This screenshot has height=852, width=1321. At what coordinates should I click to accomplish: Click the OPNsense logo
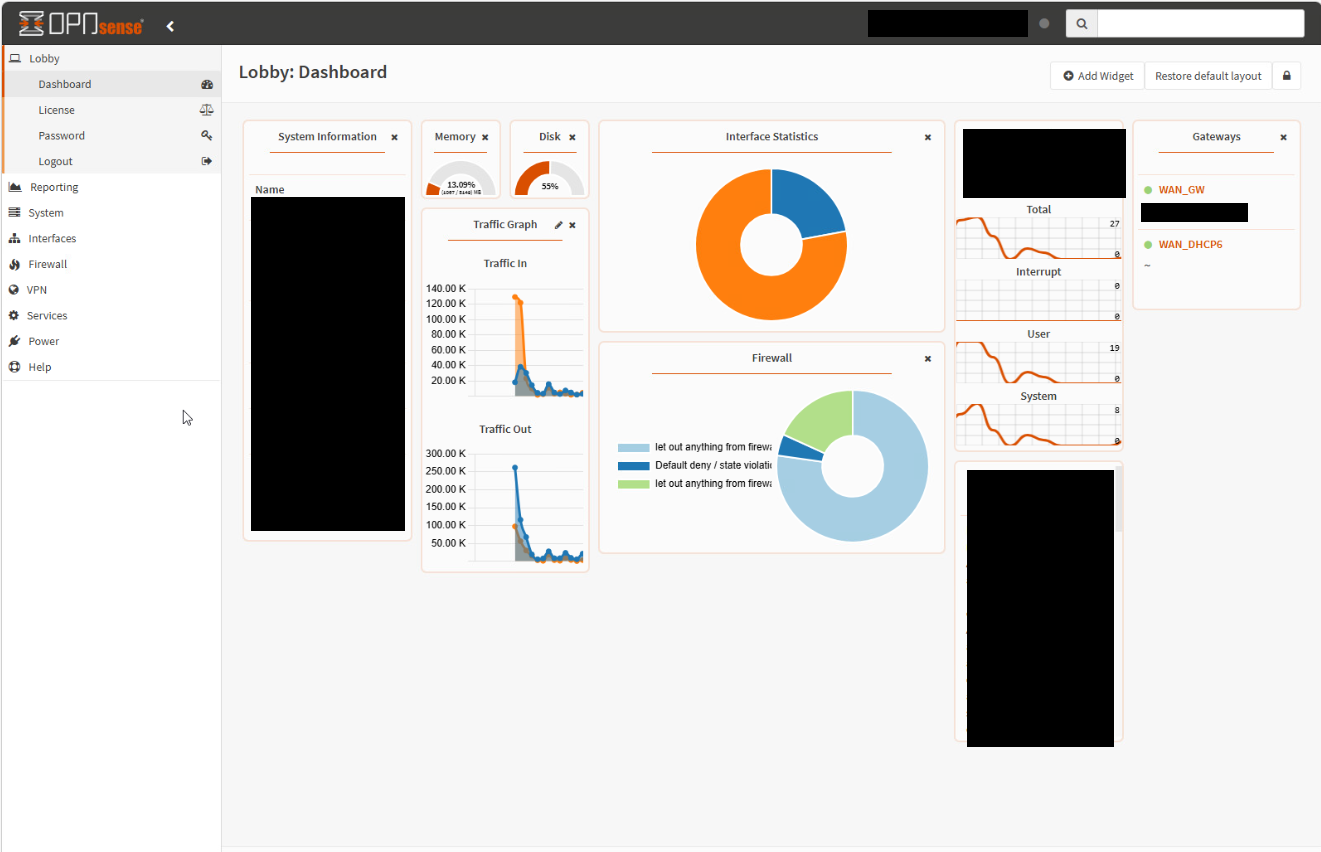click(x=81, y=24)
